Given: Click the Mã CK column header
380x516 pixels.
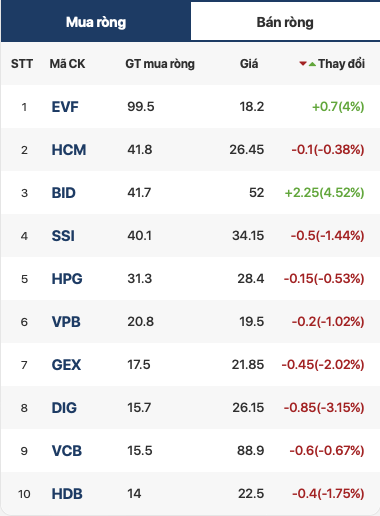Looking at the screenshot, I should [67, 64].
